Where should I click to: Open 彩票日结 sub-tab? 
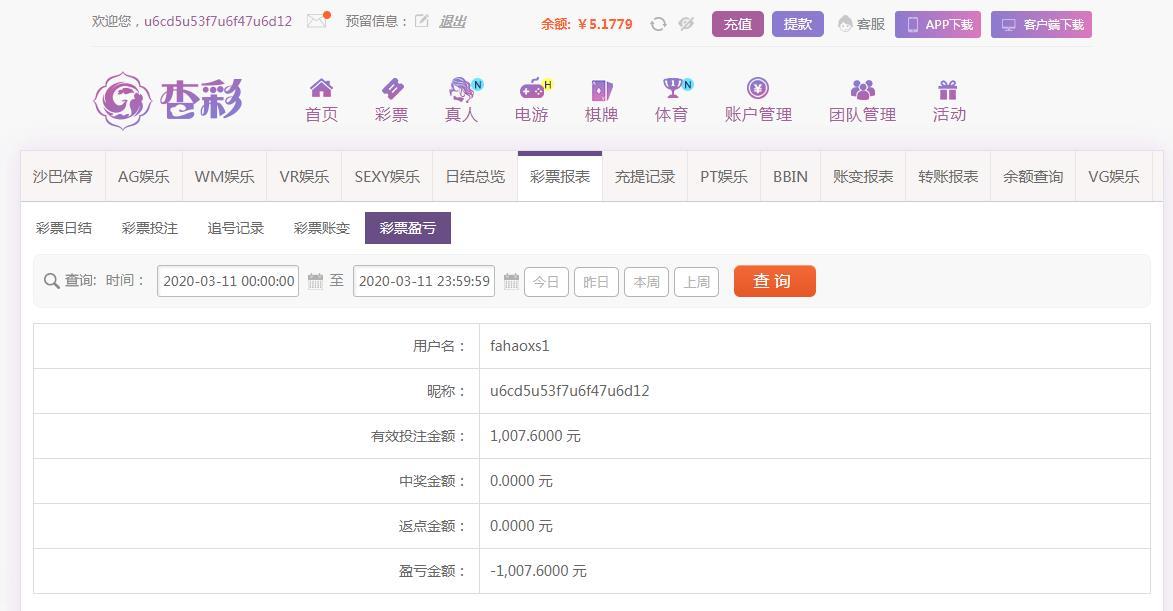click(64, 228)
